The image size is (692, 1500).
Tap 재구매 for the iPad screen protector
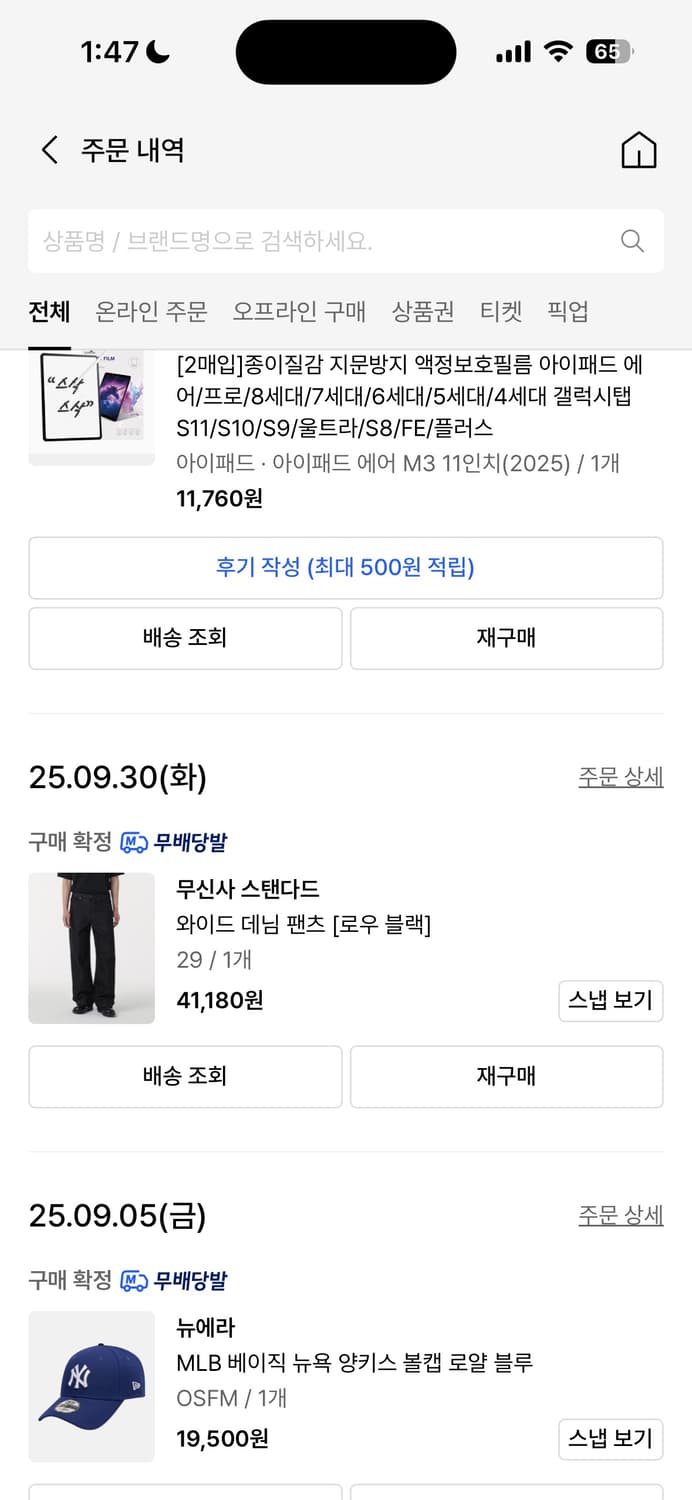coord(506,638)
